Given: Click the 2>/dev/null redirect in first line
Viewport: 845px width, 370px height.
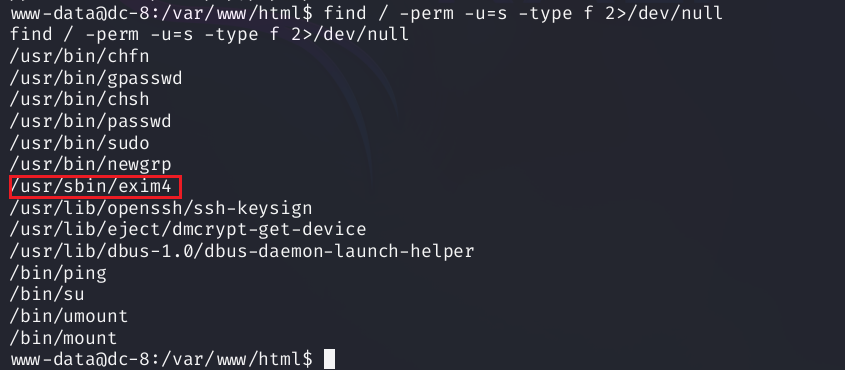Looking at the screenshot, I should coord(663,13).
